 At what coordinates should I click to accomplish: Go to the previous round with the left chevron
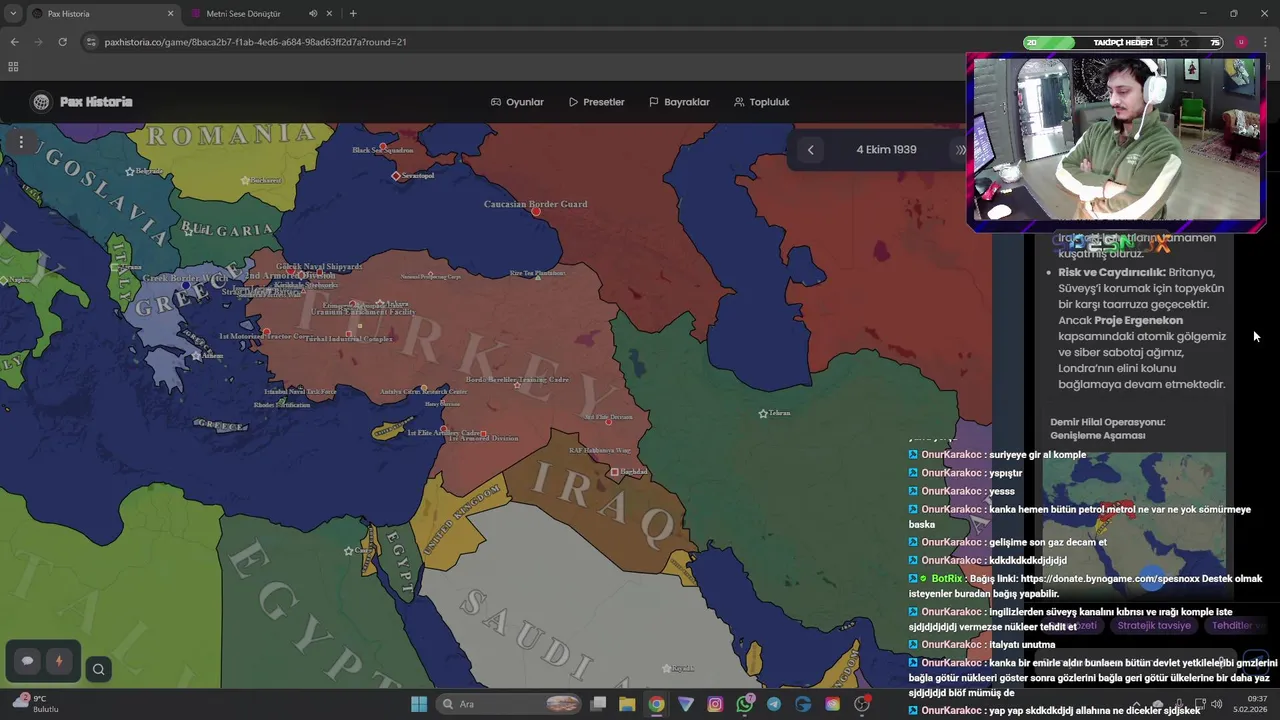pyautogui.click(x=810, y=150)
